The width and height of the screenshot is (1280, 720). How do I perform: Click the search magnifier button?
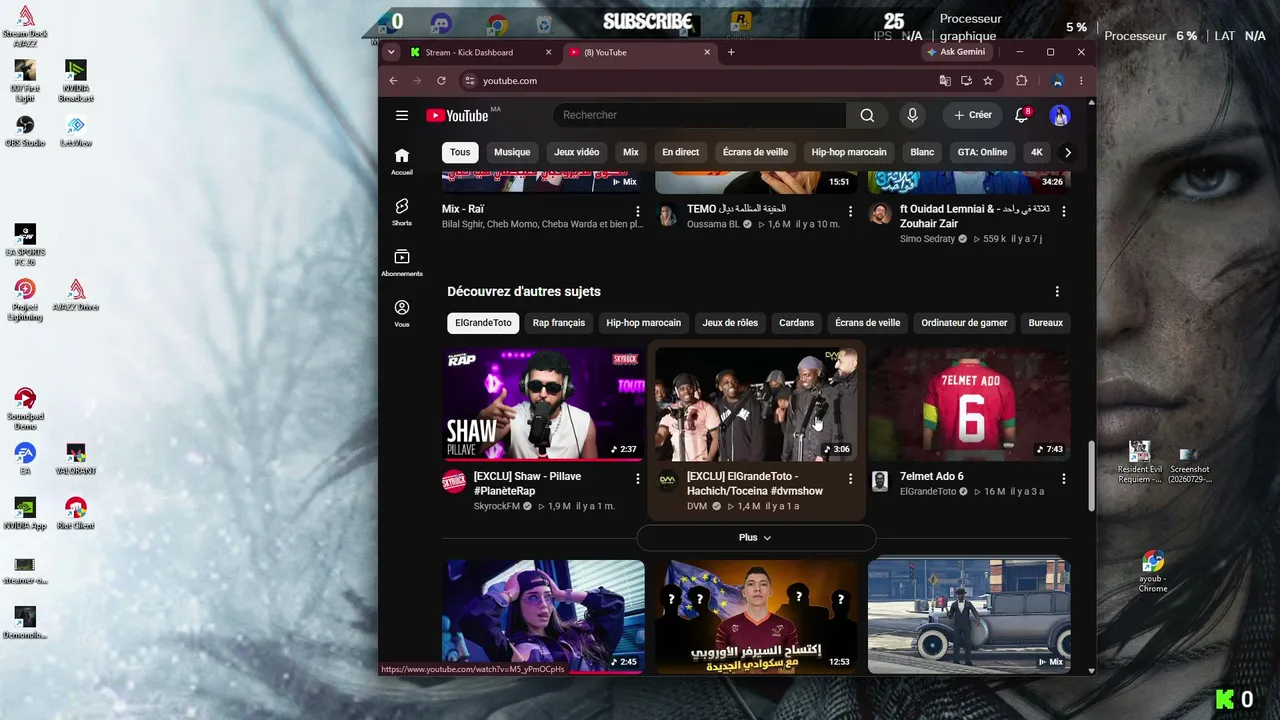point(867,115)
